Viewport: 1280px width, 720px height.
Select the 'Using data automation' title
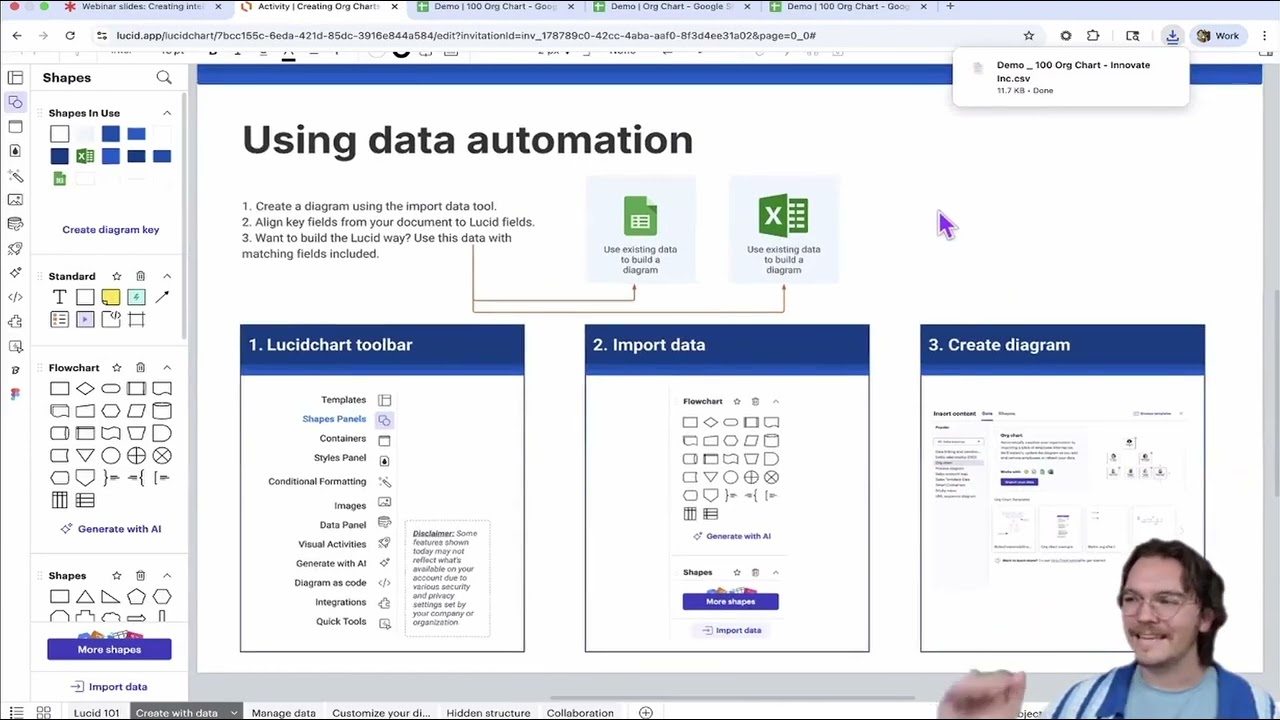[x=467, y=139]
